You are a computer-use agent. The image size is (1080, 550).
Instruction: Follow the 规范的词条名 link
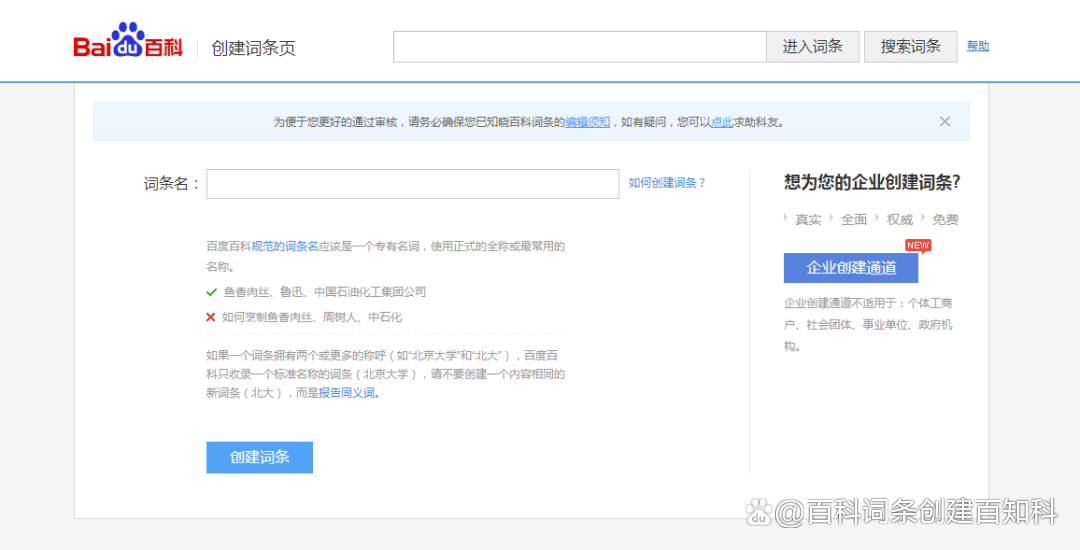coord(284,246)
